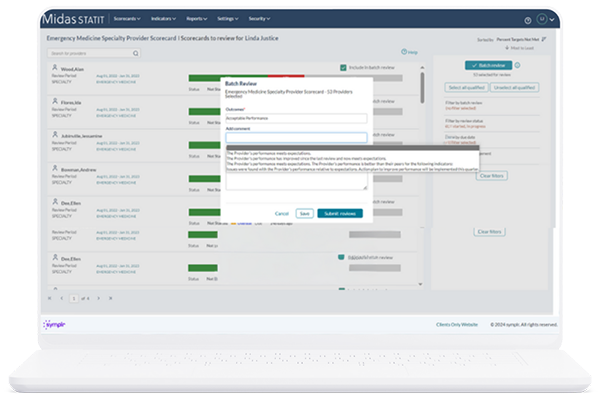Open the Outcome dropdown showing Acceptable Performance

tap(296, 118)
